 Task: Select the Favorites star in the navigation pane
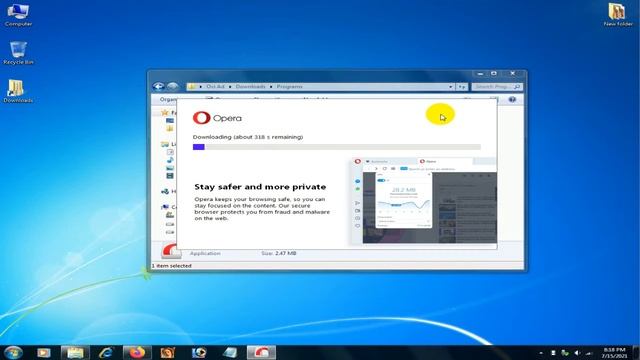(x=165, y=112)
